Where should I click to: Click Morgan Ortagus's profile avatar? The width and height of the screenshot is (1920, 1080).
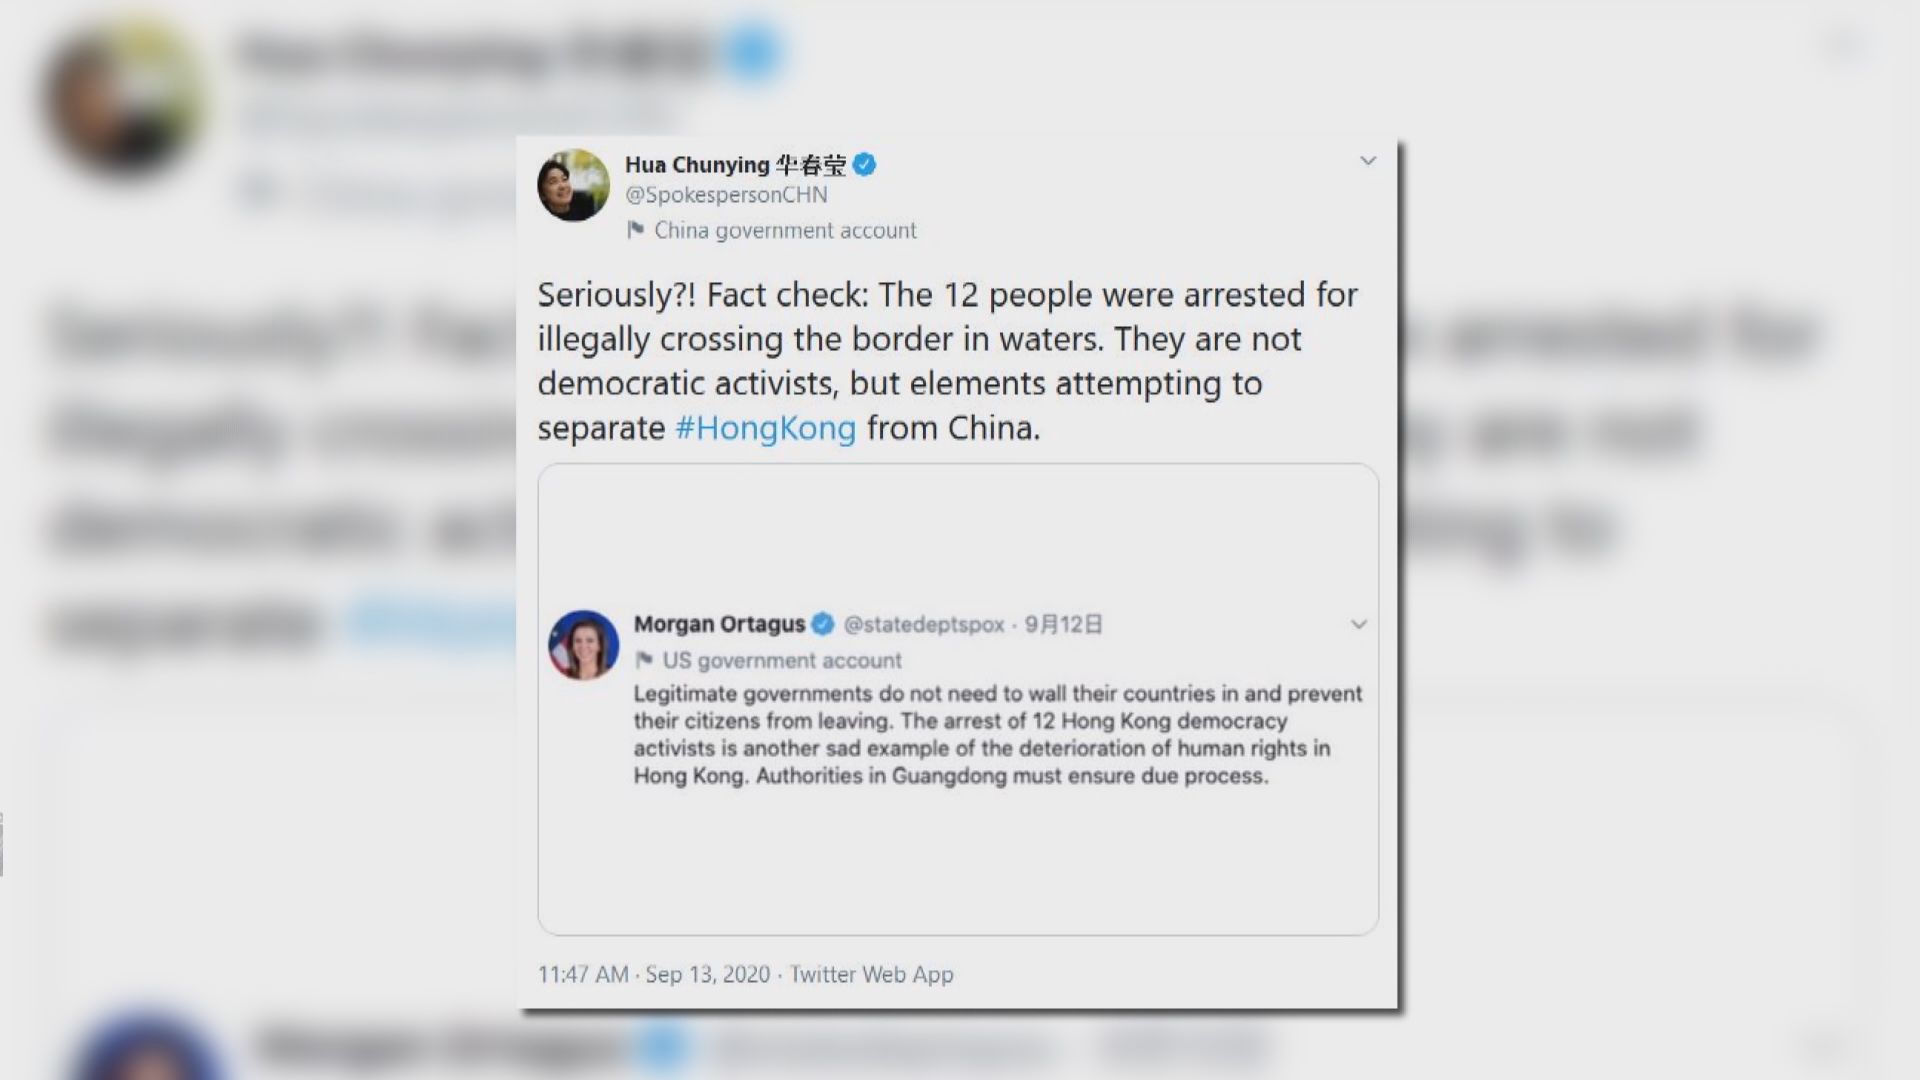coord(584,645)
